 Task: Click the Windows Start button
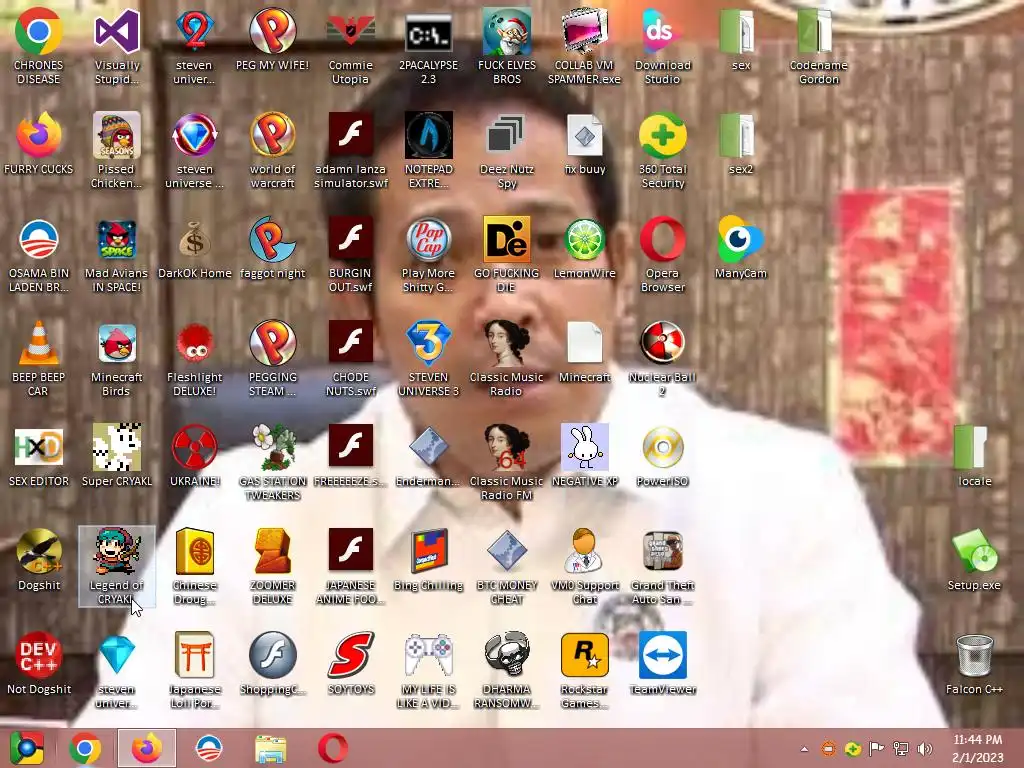pyautogui.click(x=26, y=748)
